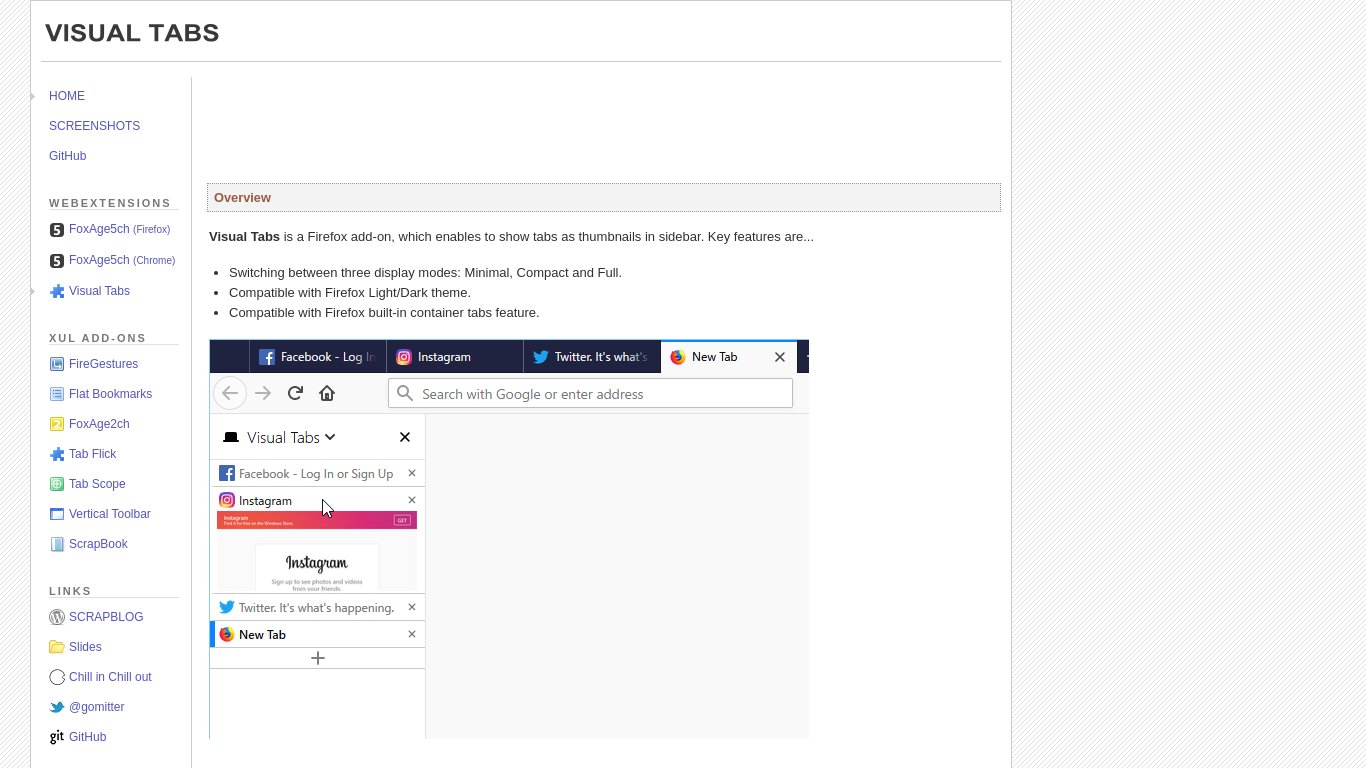
Task: Click the Instagram page thumbnail preview
Action: 317,551
